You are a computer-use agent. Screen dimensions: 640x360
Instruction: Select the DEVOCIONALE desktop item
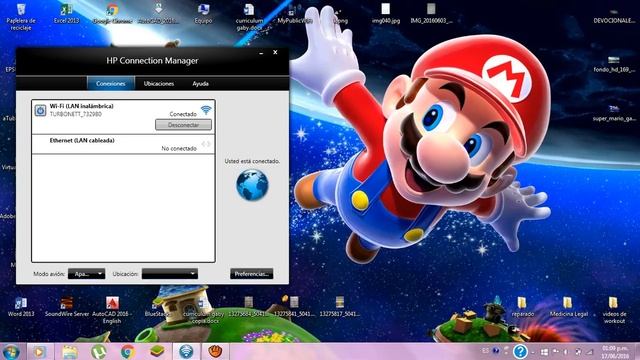click(614, 16)
